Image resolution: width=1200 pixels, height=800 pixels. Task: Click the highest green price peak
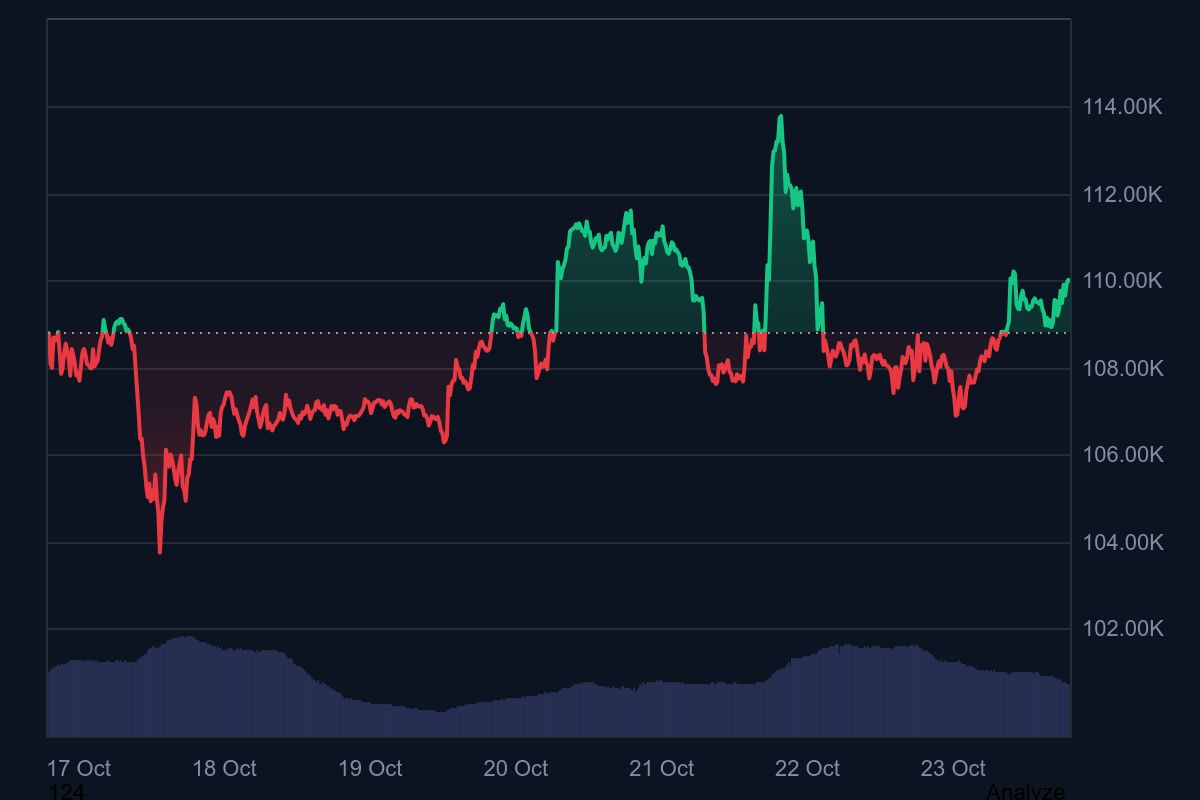(x=780, y=117)
